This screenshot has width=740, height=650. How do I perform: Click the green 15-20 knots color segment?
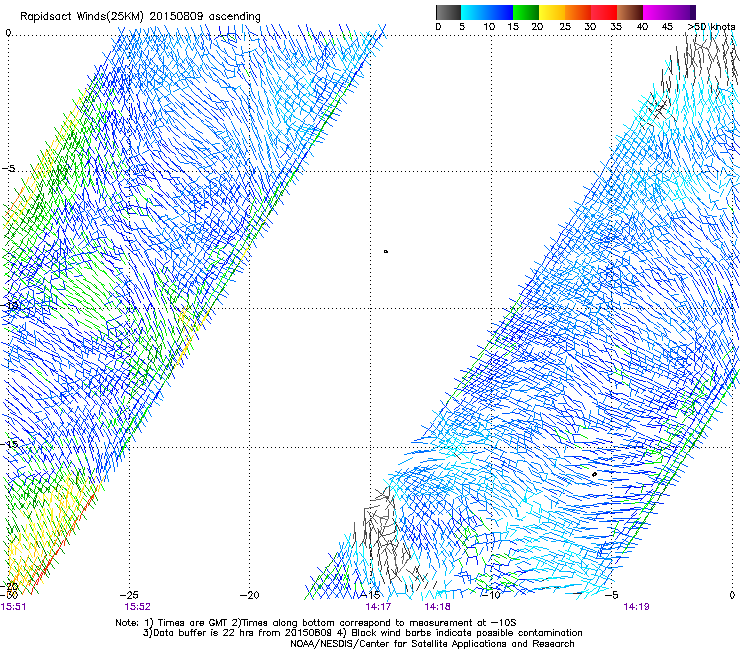pyautogui.click(x=526, y=12)
